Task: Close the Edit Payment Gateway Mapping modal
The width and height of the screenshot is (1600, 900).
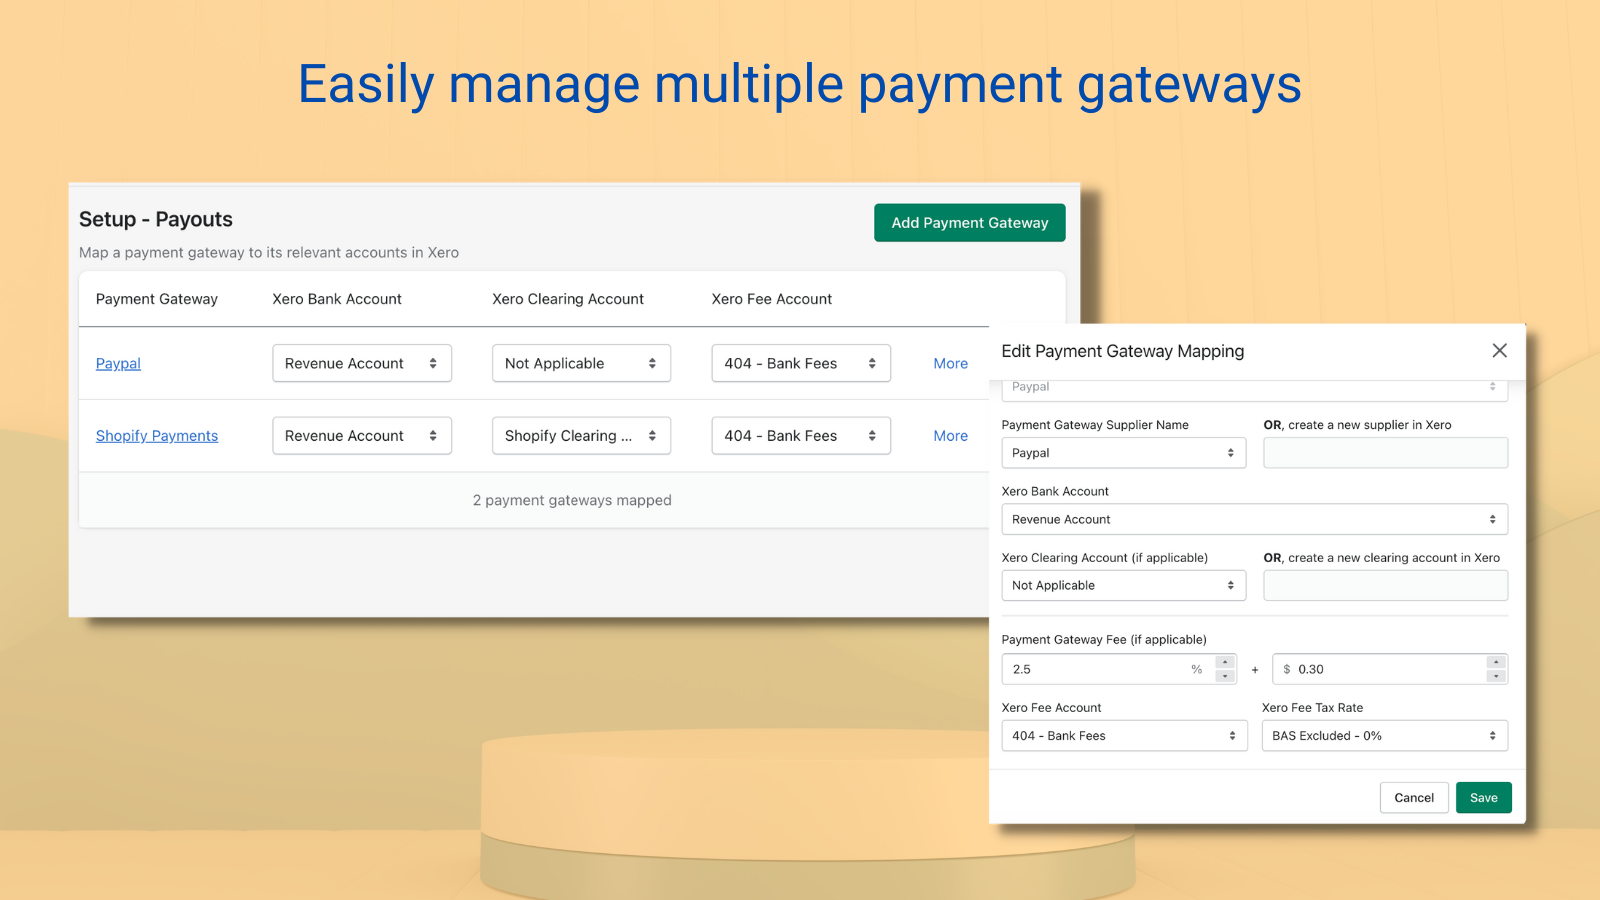Action: 1499,350
